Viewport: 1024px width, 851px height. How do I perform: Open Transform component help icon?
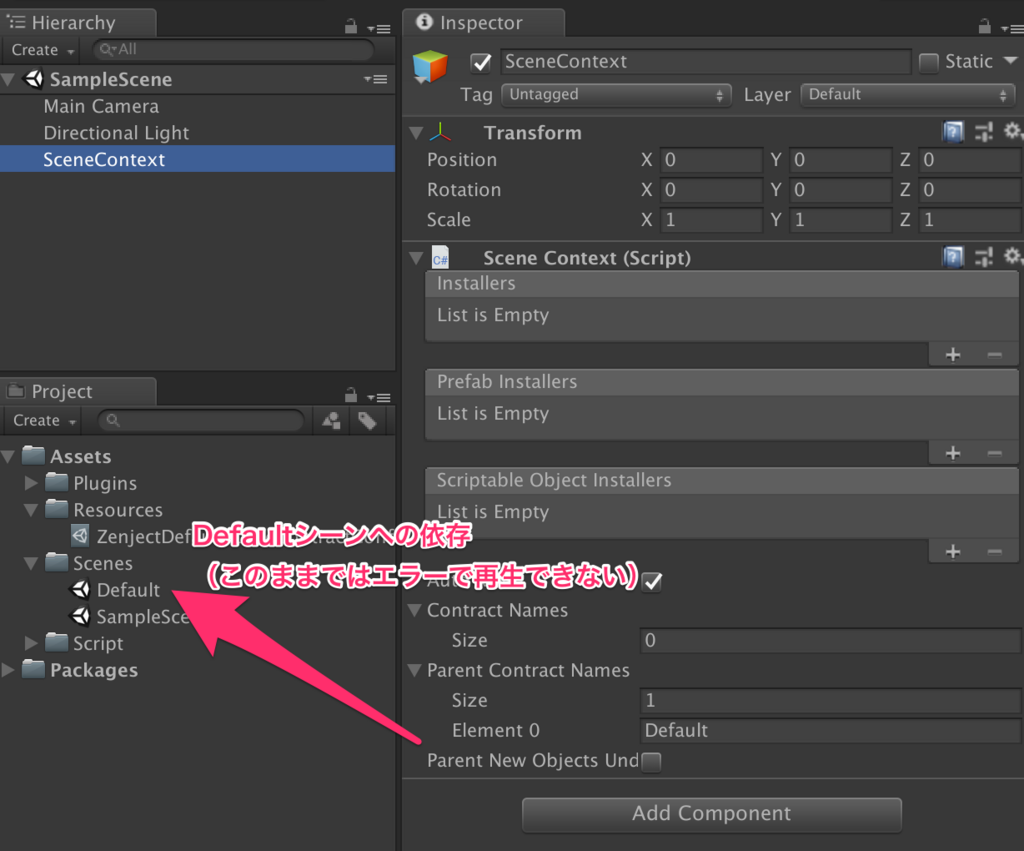tap(953, 133)
